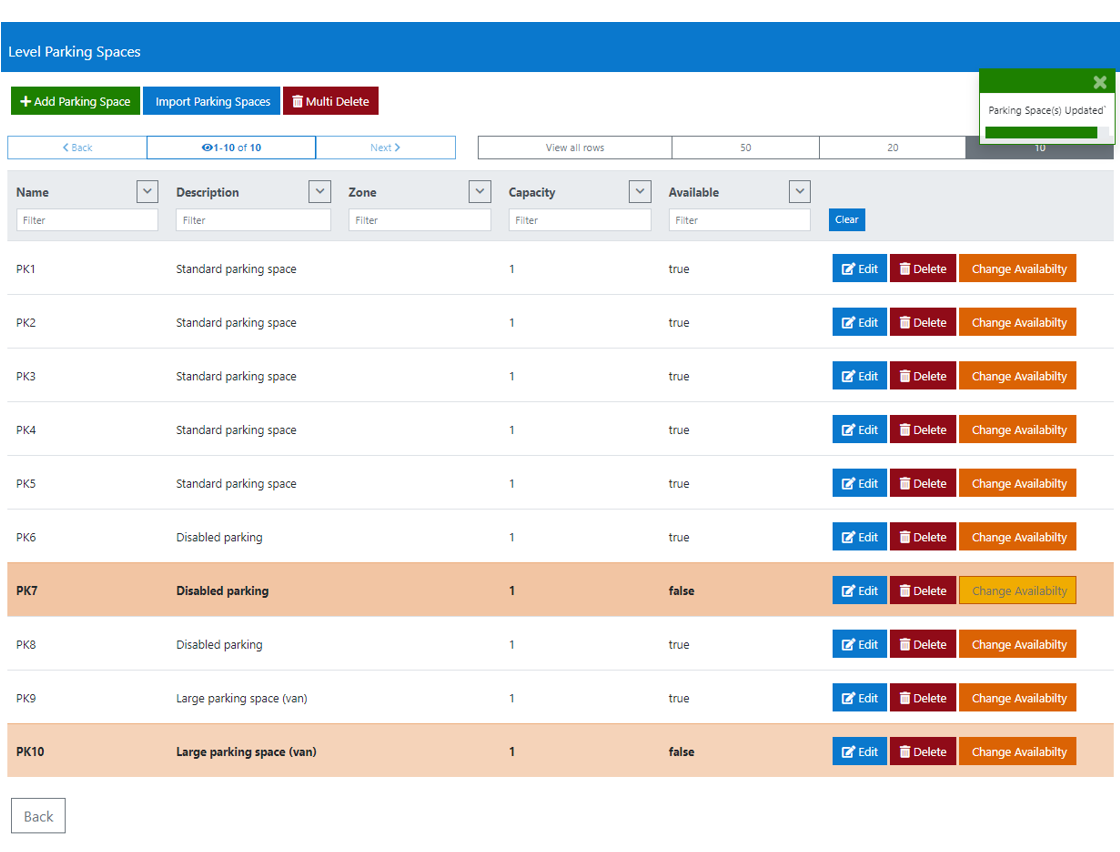The height and width of the screenshot is (852, 1120).
Task: Delete the PK10 large parking space
Action: (x=923, y=751)
